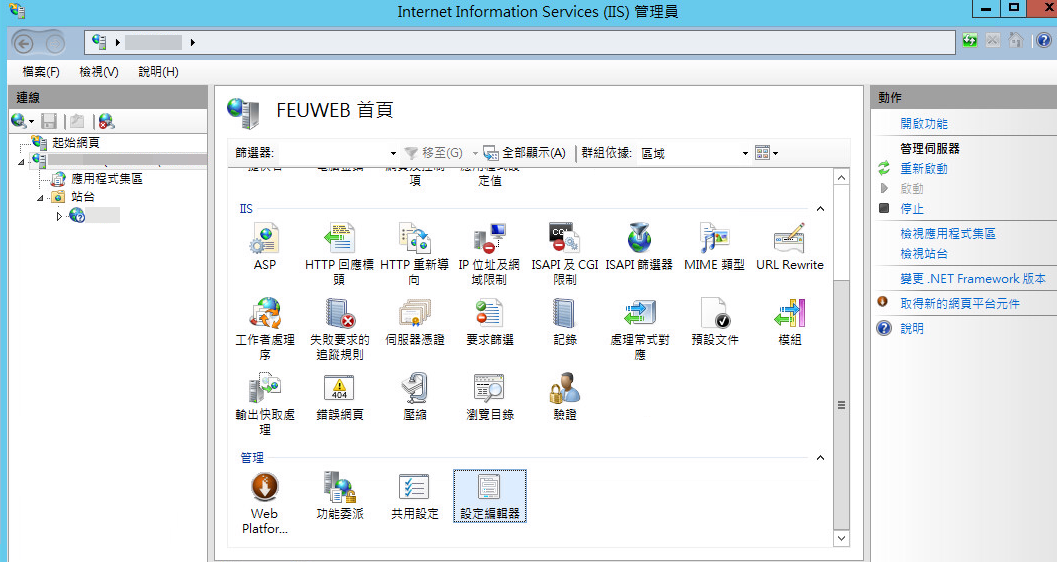Screen dimensions: 1057x562
Task: Click 檢視站台 link
Action: (x=924, y=254)
